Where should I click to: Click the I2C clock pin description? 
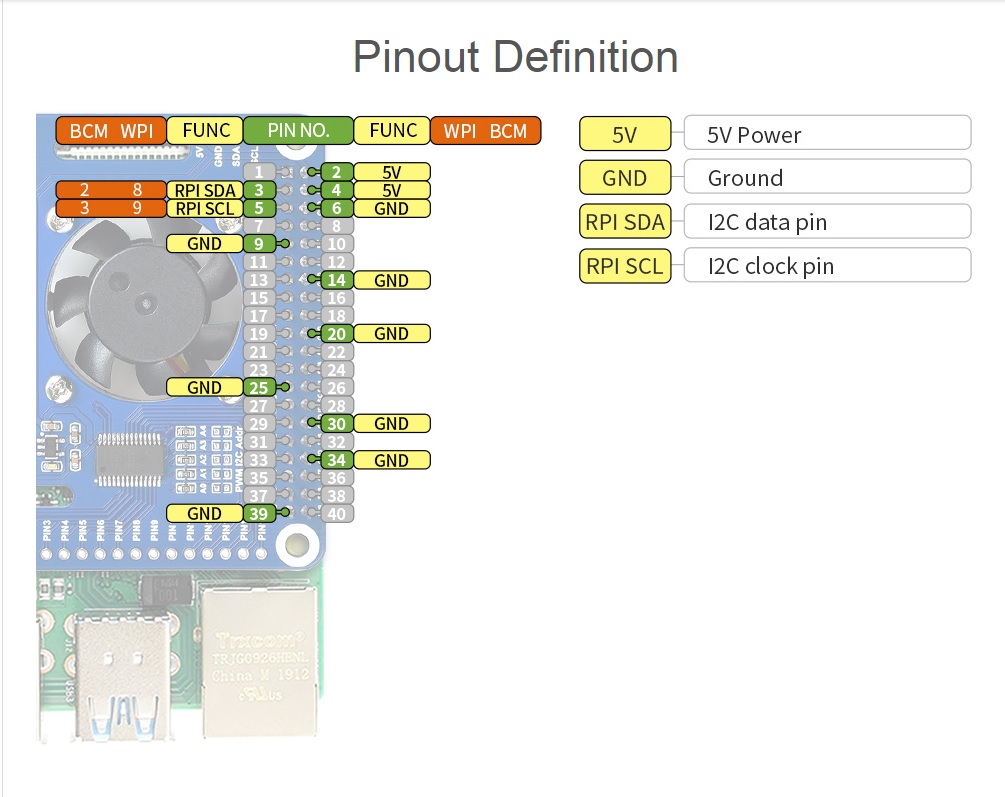[x=827, y=266]
